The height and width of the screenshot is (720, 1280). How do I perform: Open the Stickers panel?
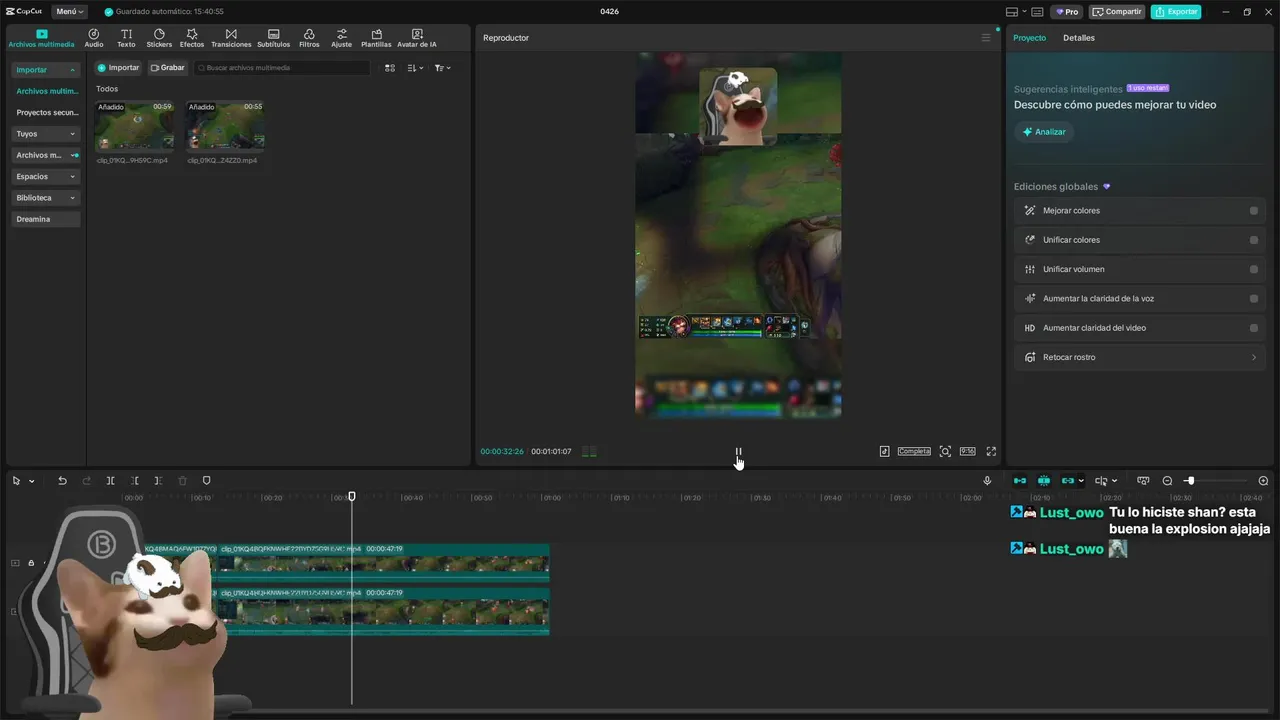[159, 38]
